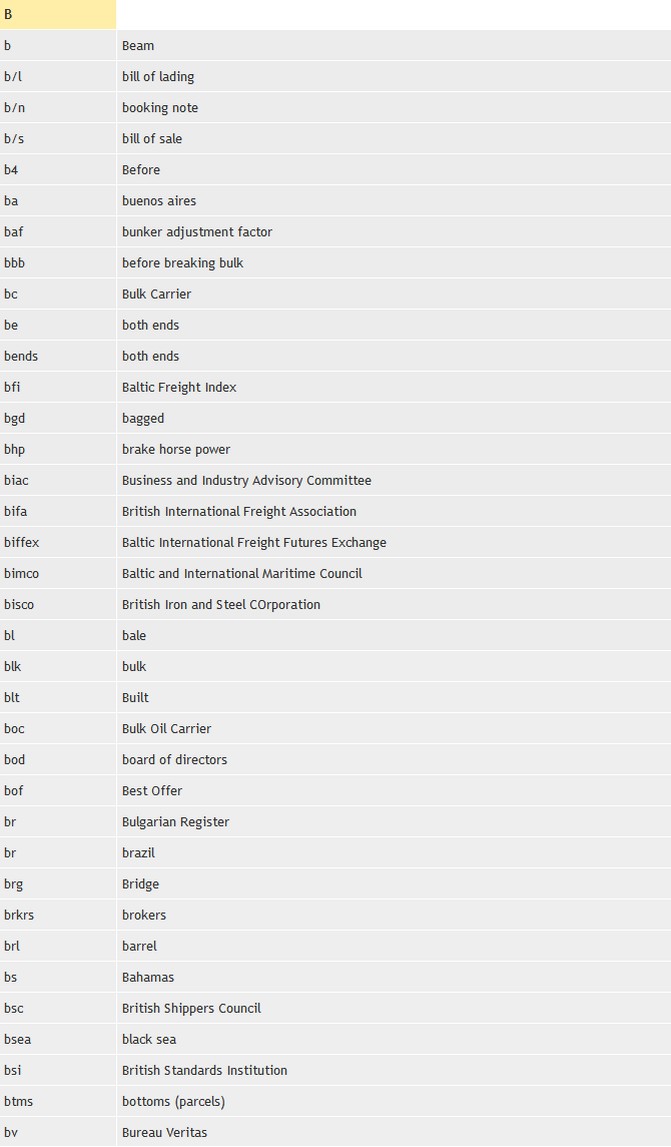Select the "bends" abbreviation cell

tap(21, 356)
